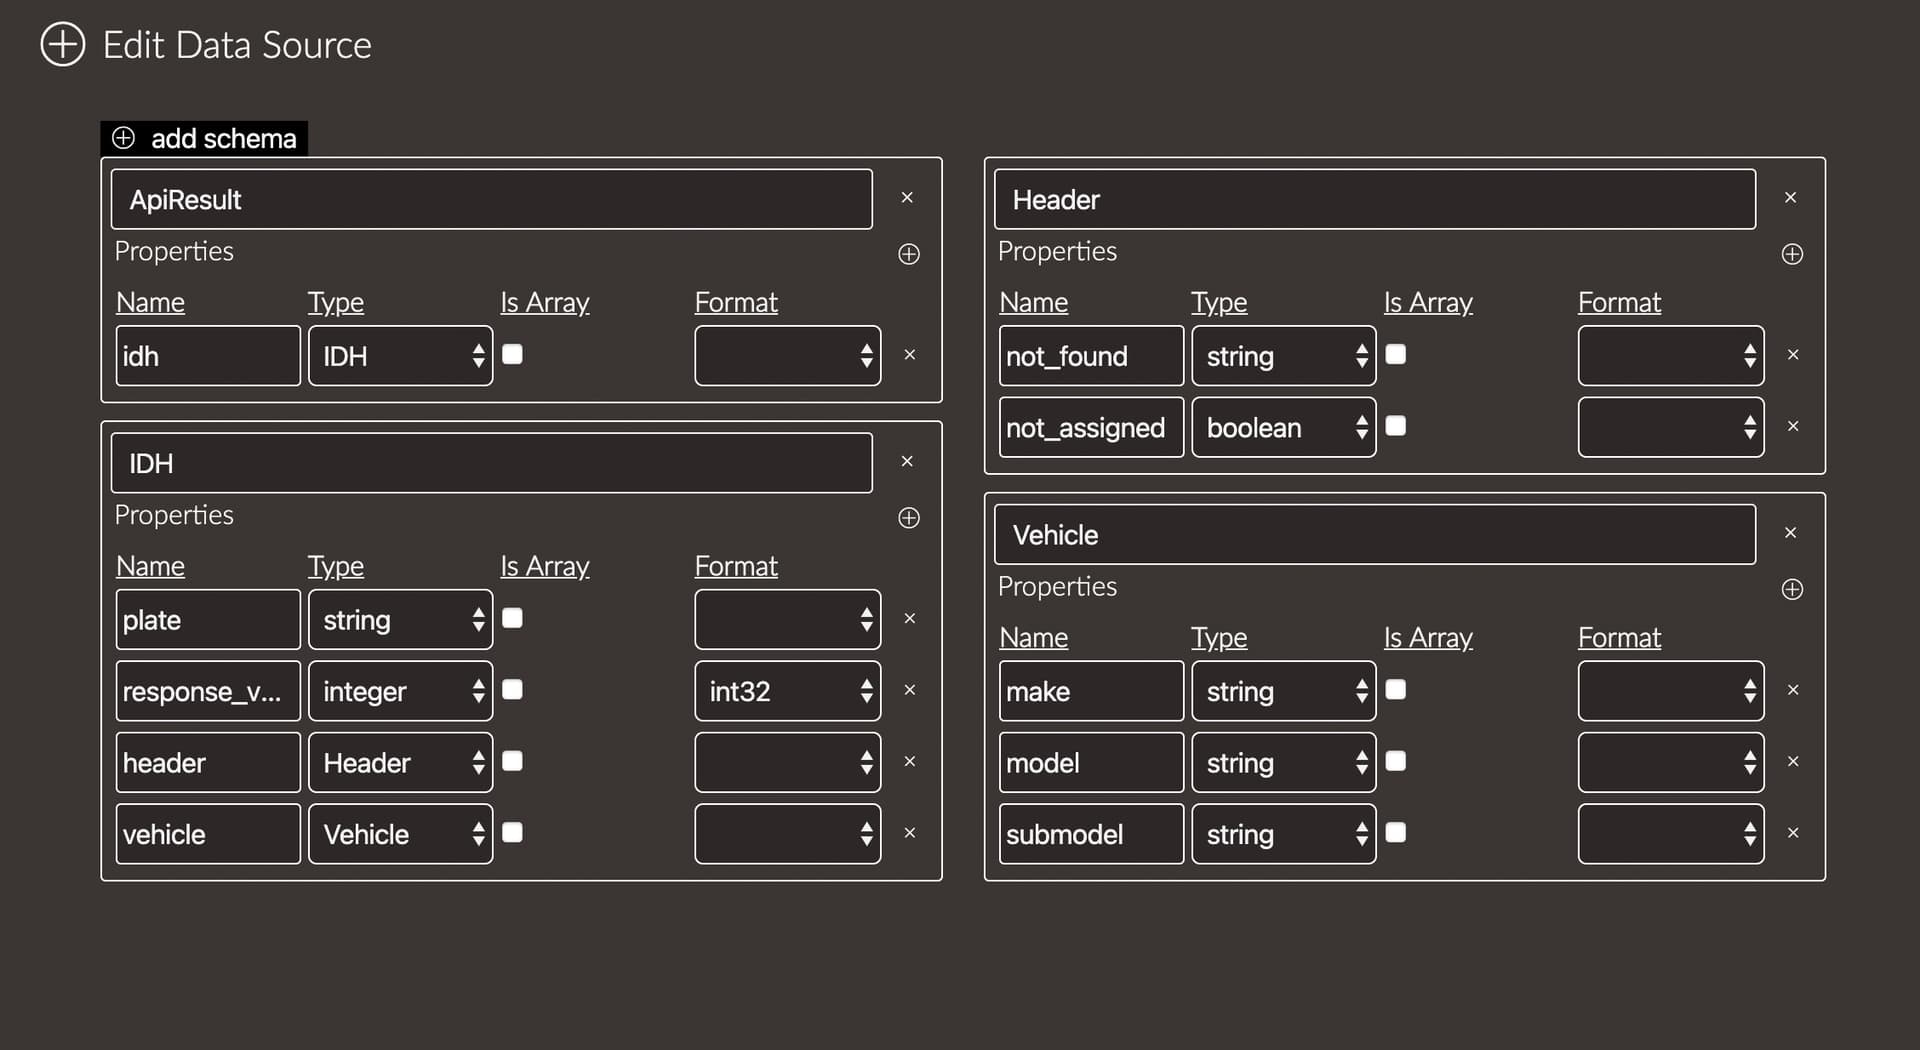Add a property to the Header schema

1791,254
